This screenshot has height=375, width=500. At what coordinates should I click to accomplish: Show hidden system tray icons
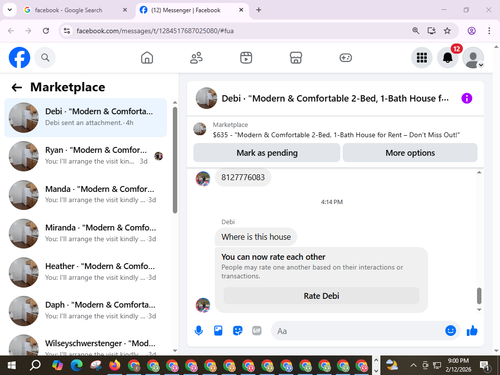tap(413, 365)
